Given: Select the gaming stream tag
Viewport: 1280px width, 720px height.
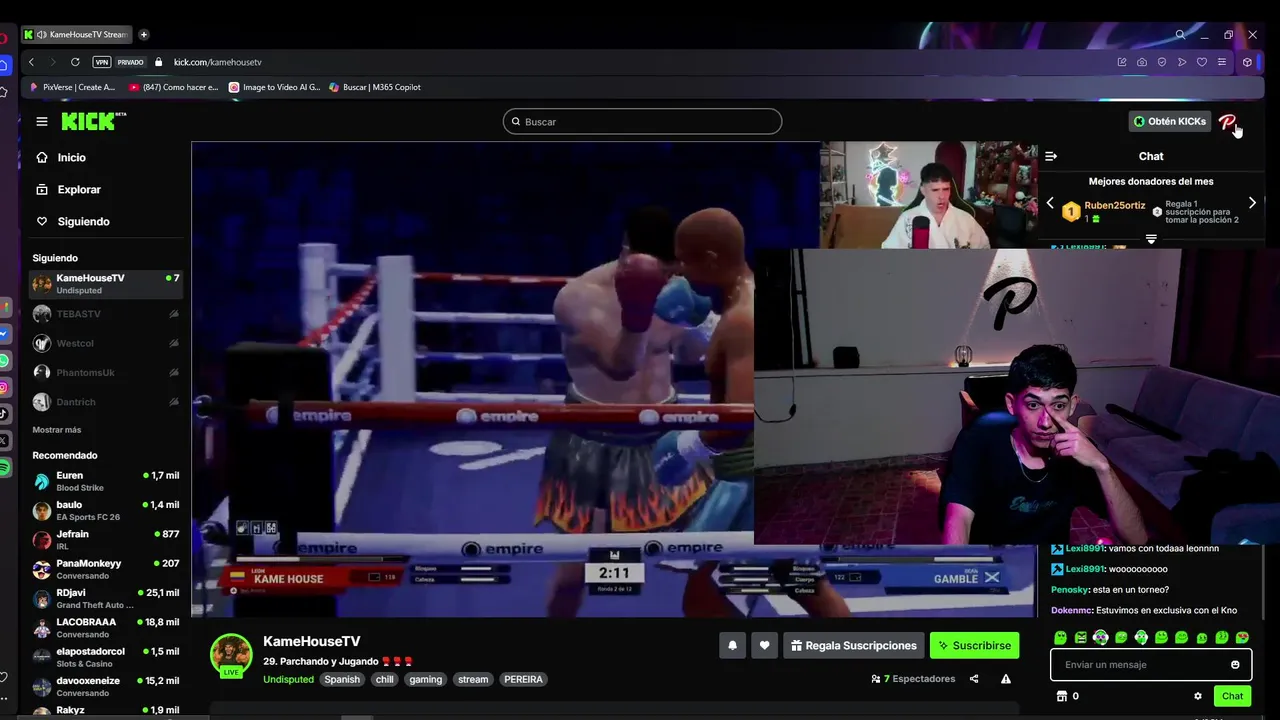Looking at the screenshot, I should 425,679.
